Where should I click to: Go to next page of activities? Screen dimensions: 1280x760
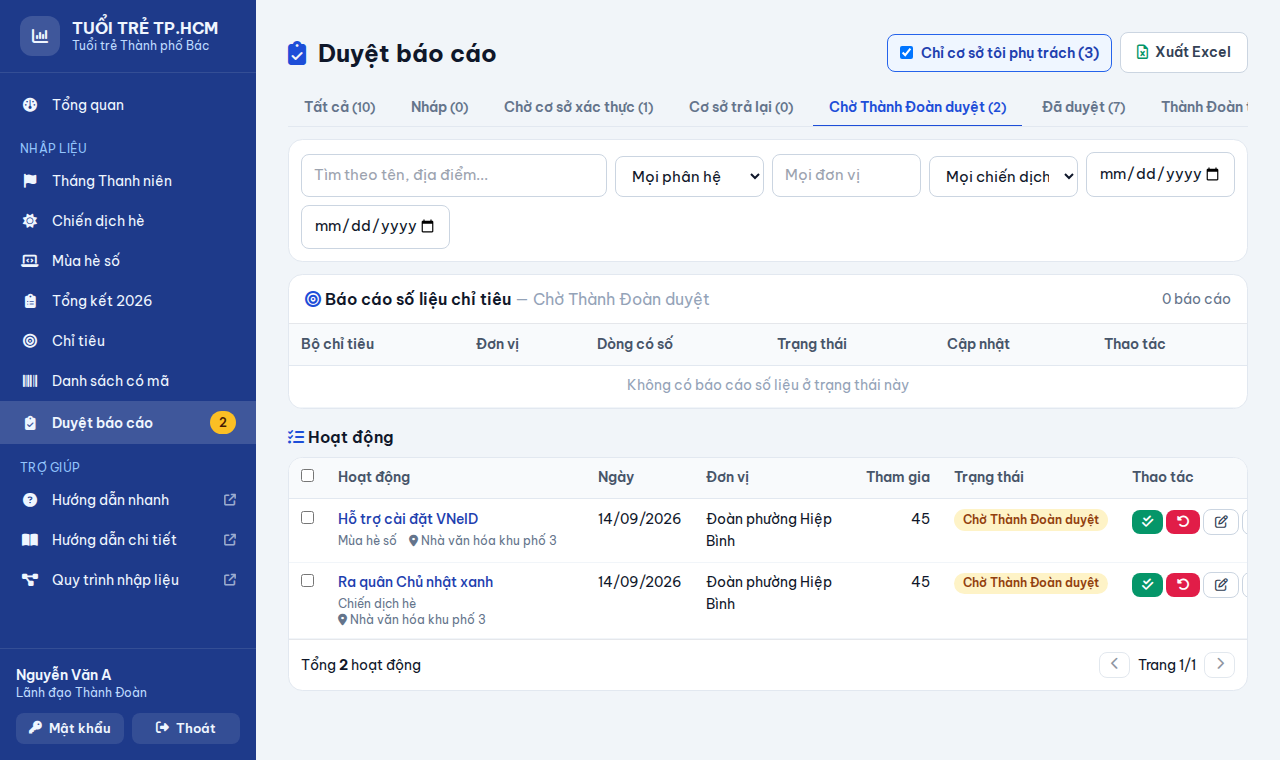[x=1219, y=665]
